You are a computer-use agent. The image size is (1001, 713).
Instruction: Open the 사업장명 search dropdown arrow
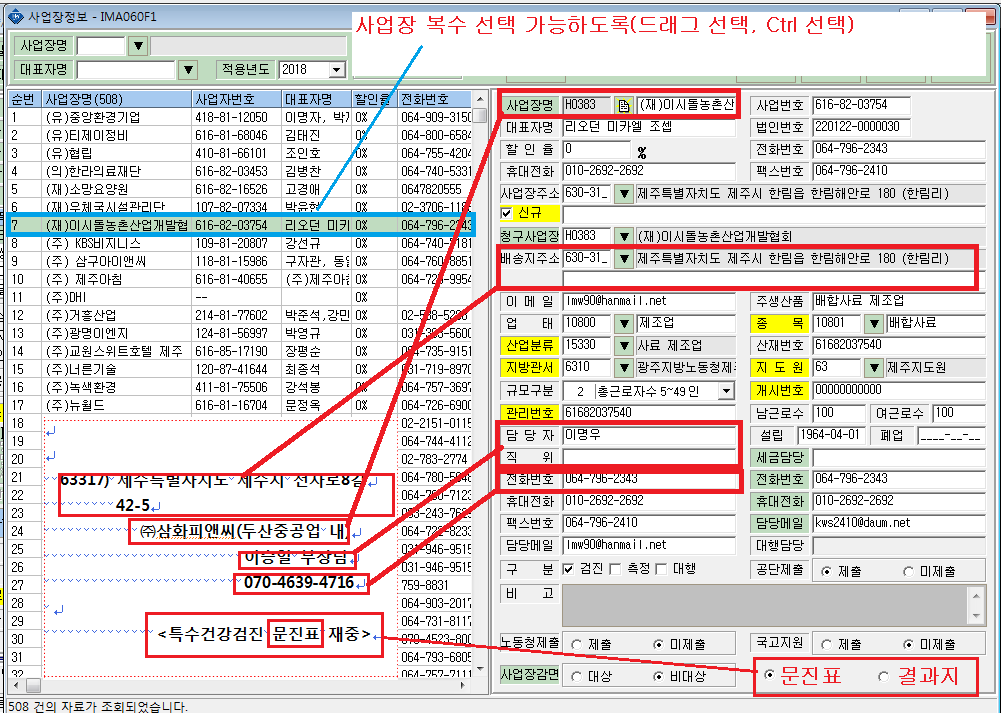pos(138,46)
